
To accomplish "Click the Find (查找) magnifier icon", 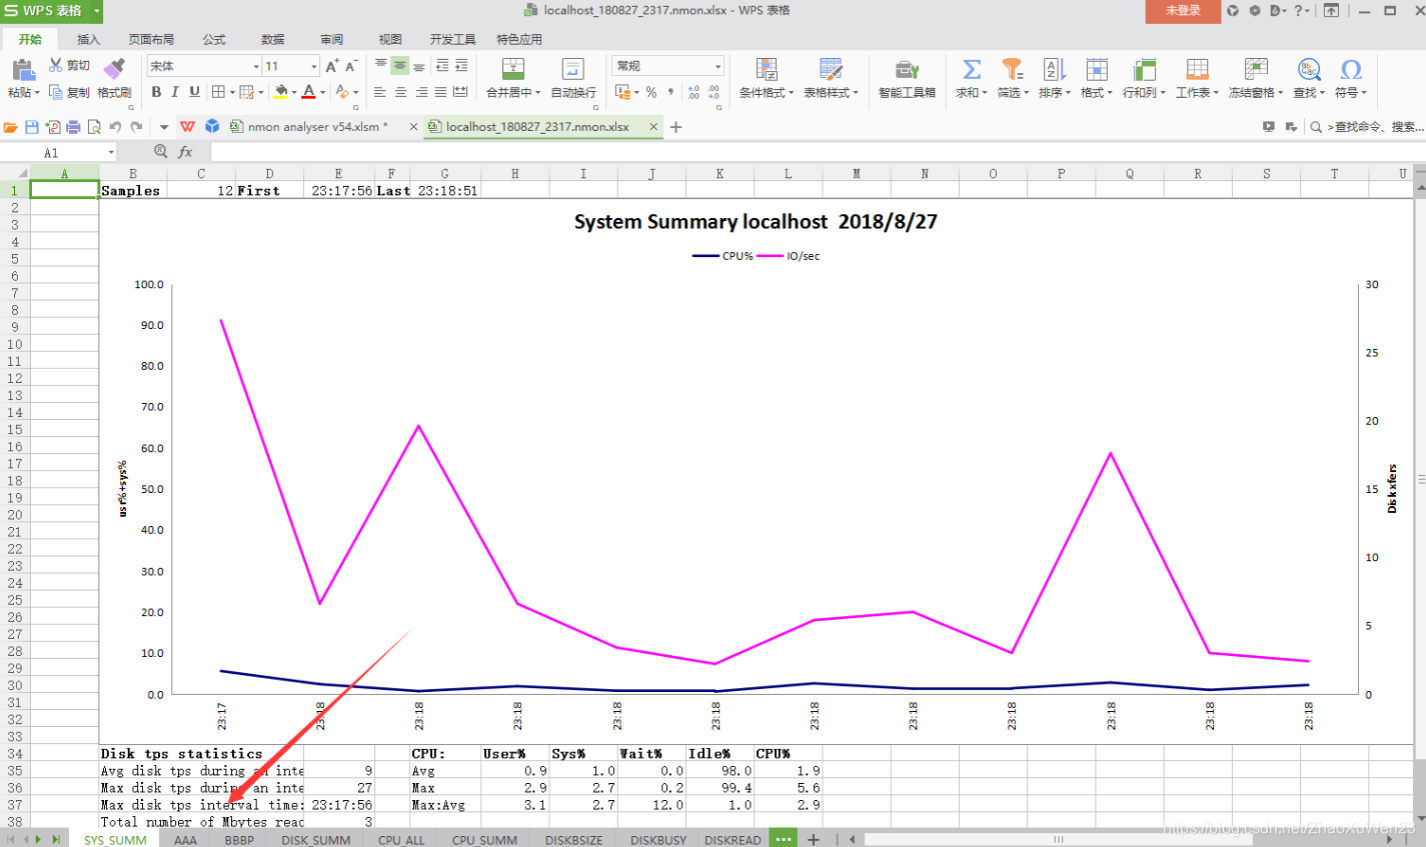I will (x=1308, y=68).
